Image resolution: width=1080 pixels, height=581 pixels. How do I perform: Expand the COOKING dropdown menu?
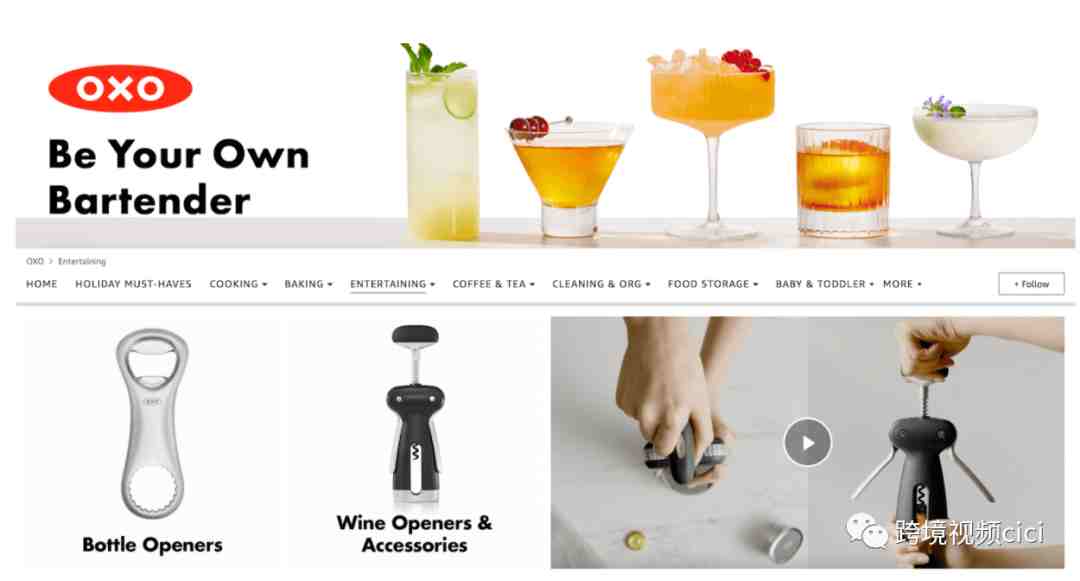pos(238,284)
